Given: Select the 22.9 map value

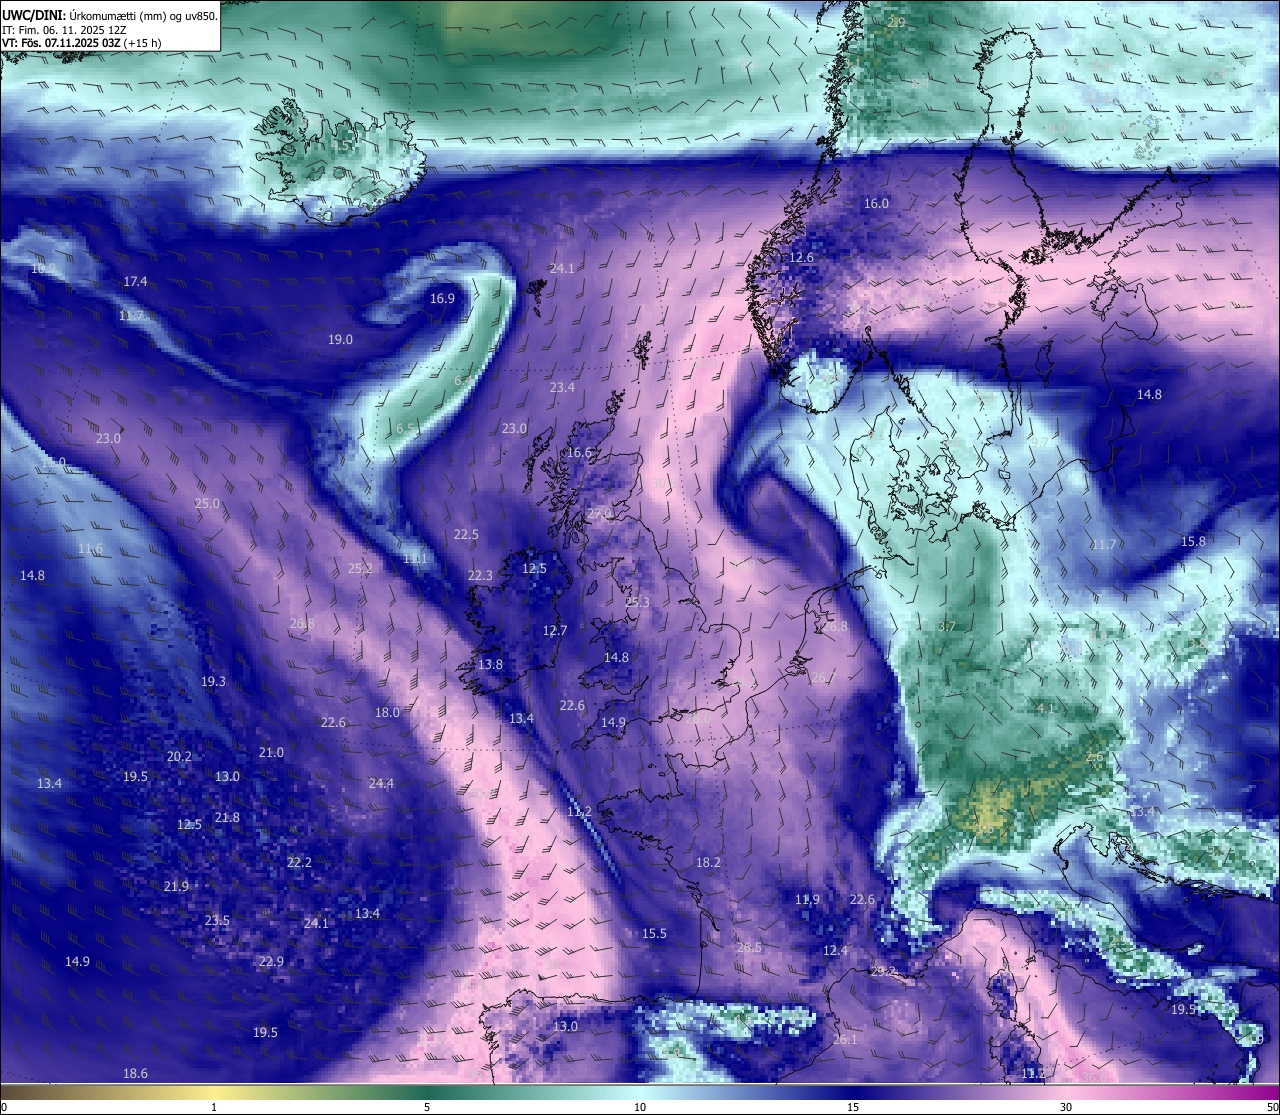Looking at the screenshot, I should (x=271, y=961).
